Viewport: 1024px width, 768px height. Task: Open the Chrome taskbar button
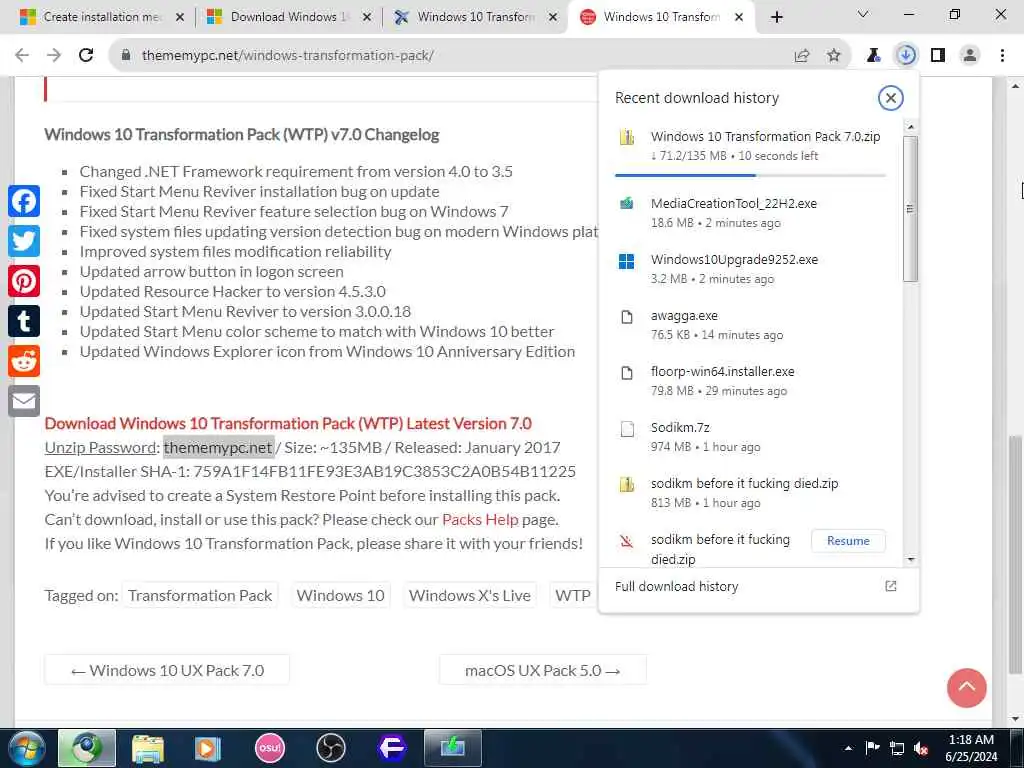[87, 748]
